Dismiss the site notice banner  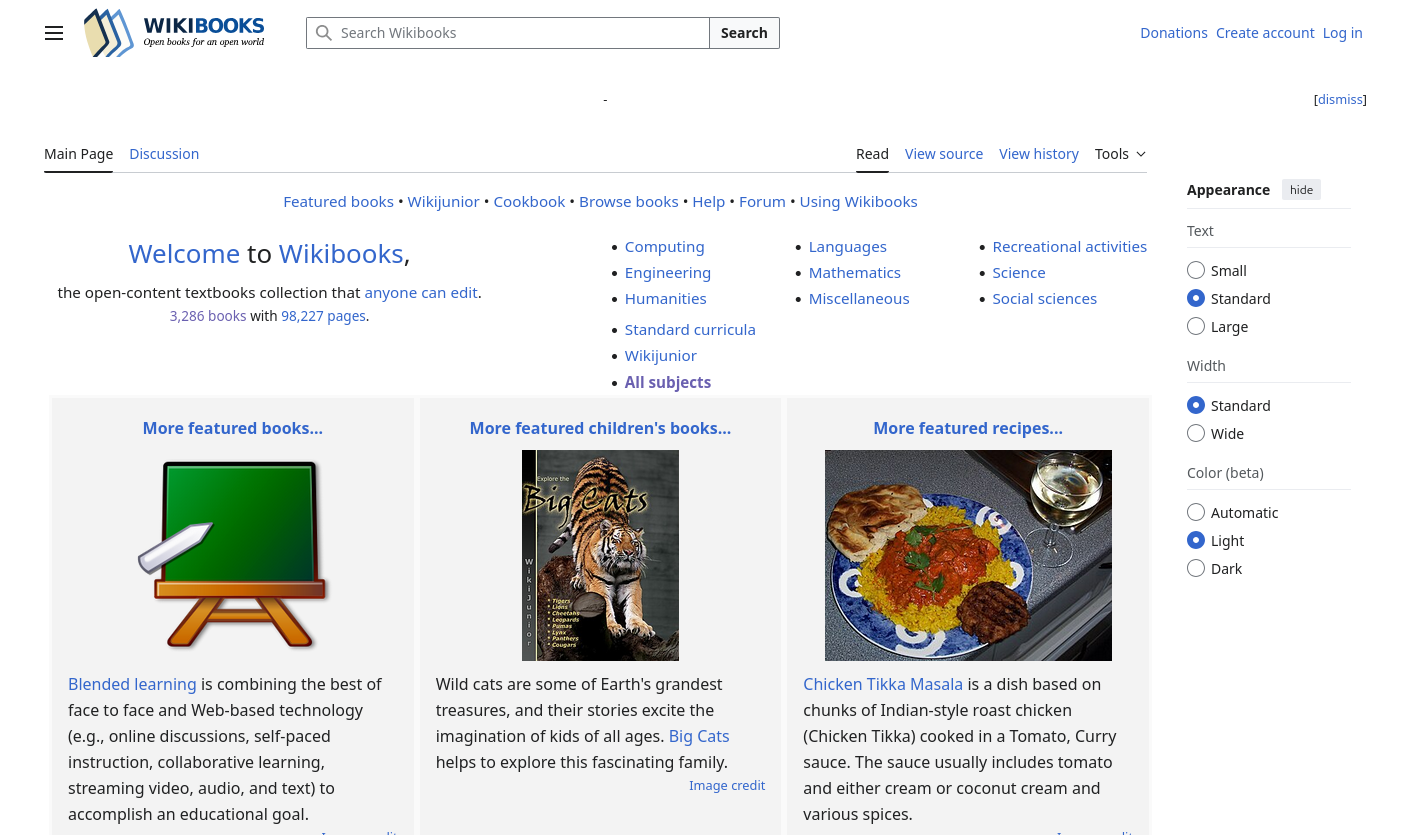pyautogui.click(x=1339, y=100)
